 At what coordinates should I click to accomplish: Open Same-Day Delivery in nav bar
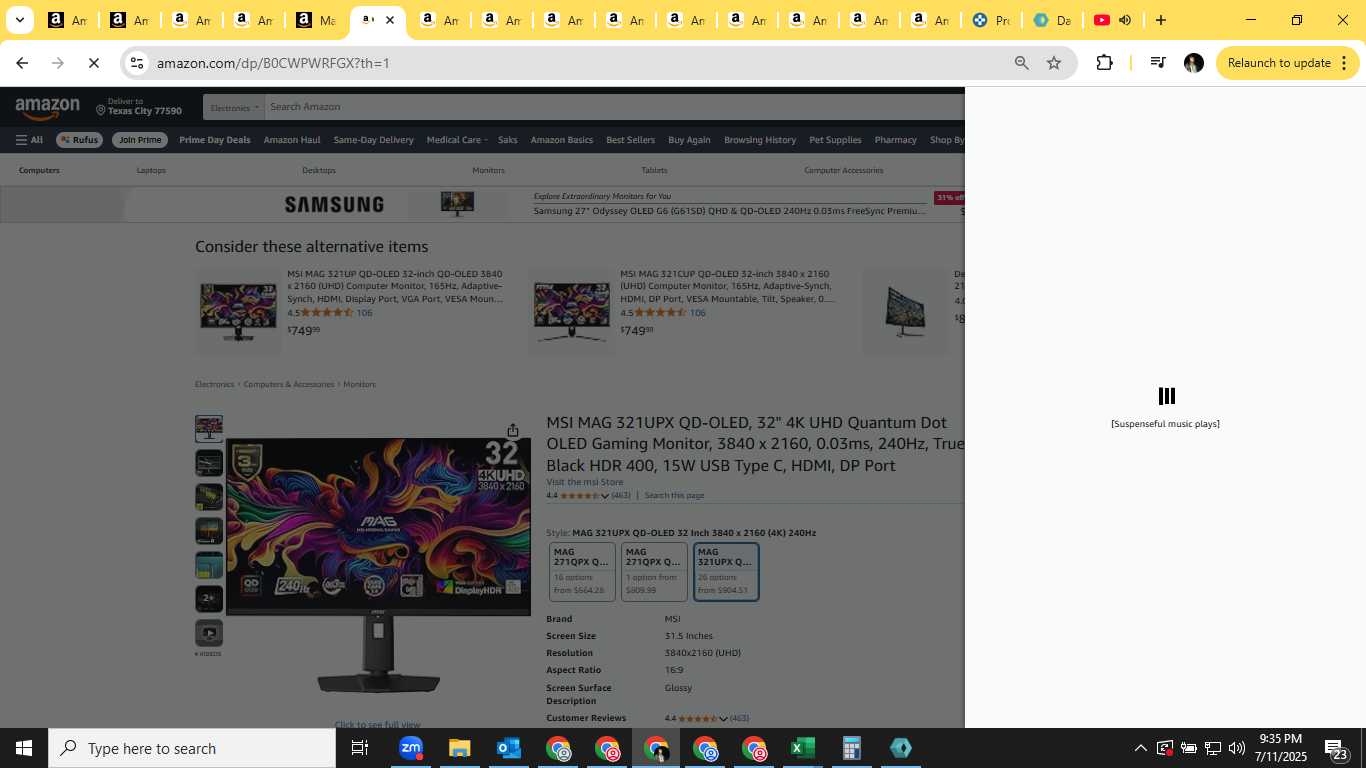coord(373,140)
